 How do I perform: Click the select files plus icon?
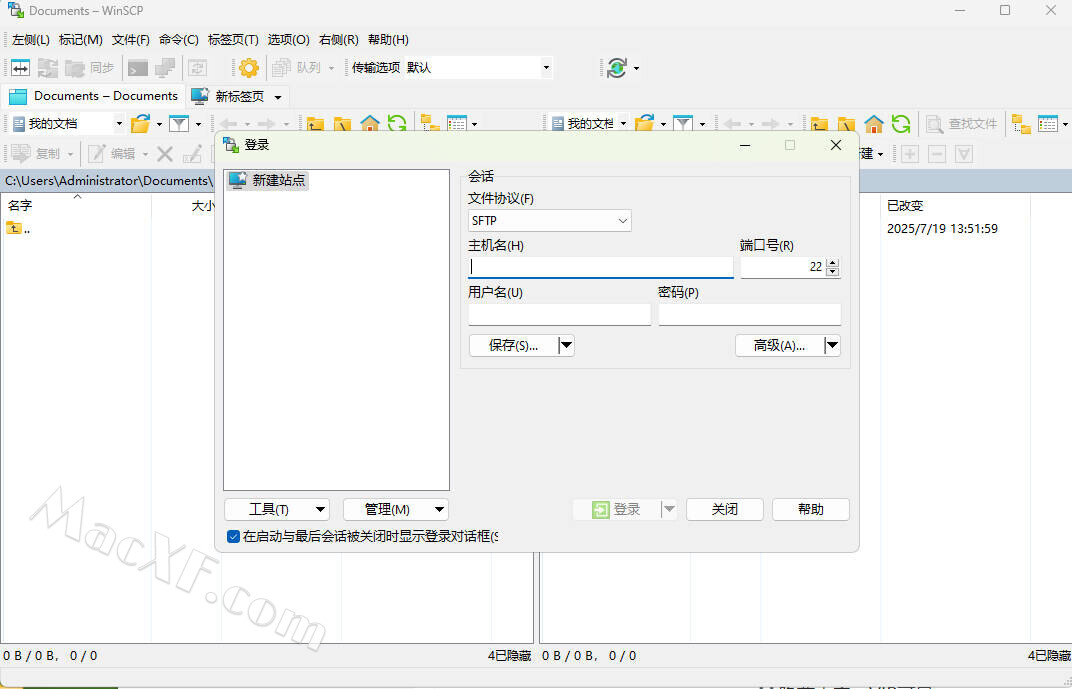coord(910,154)
